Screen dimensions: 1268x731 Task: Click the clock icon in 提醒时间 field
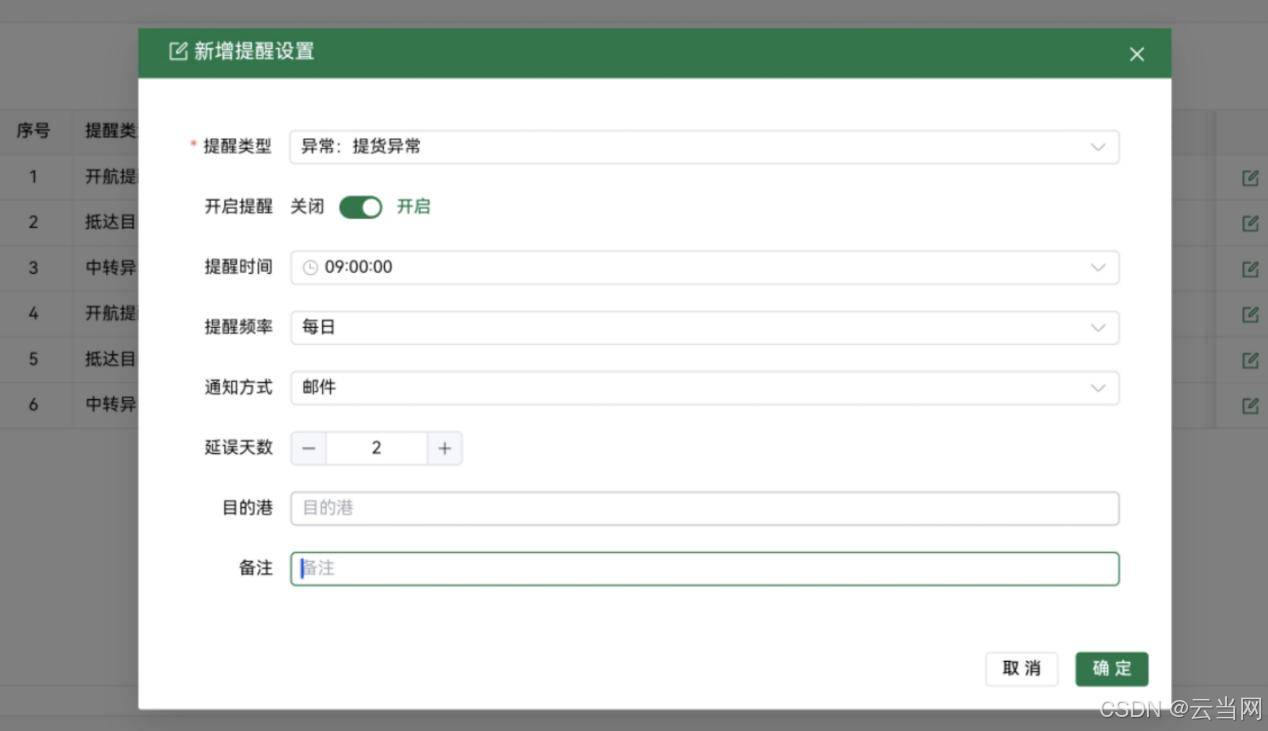(x=310, y=268)
